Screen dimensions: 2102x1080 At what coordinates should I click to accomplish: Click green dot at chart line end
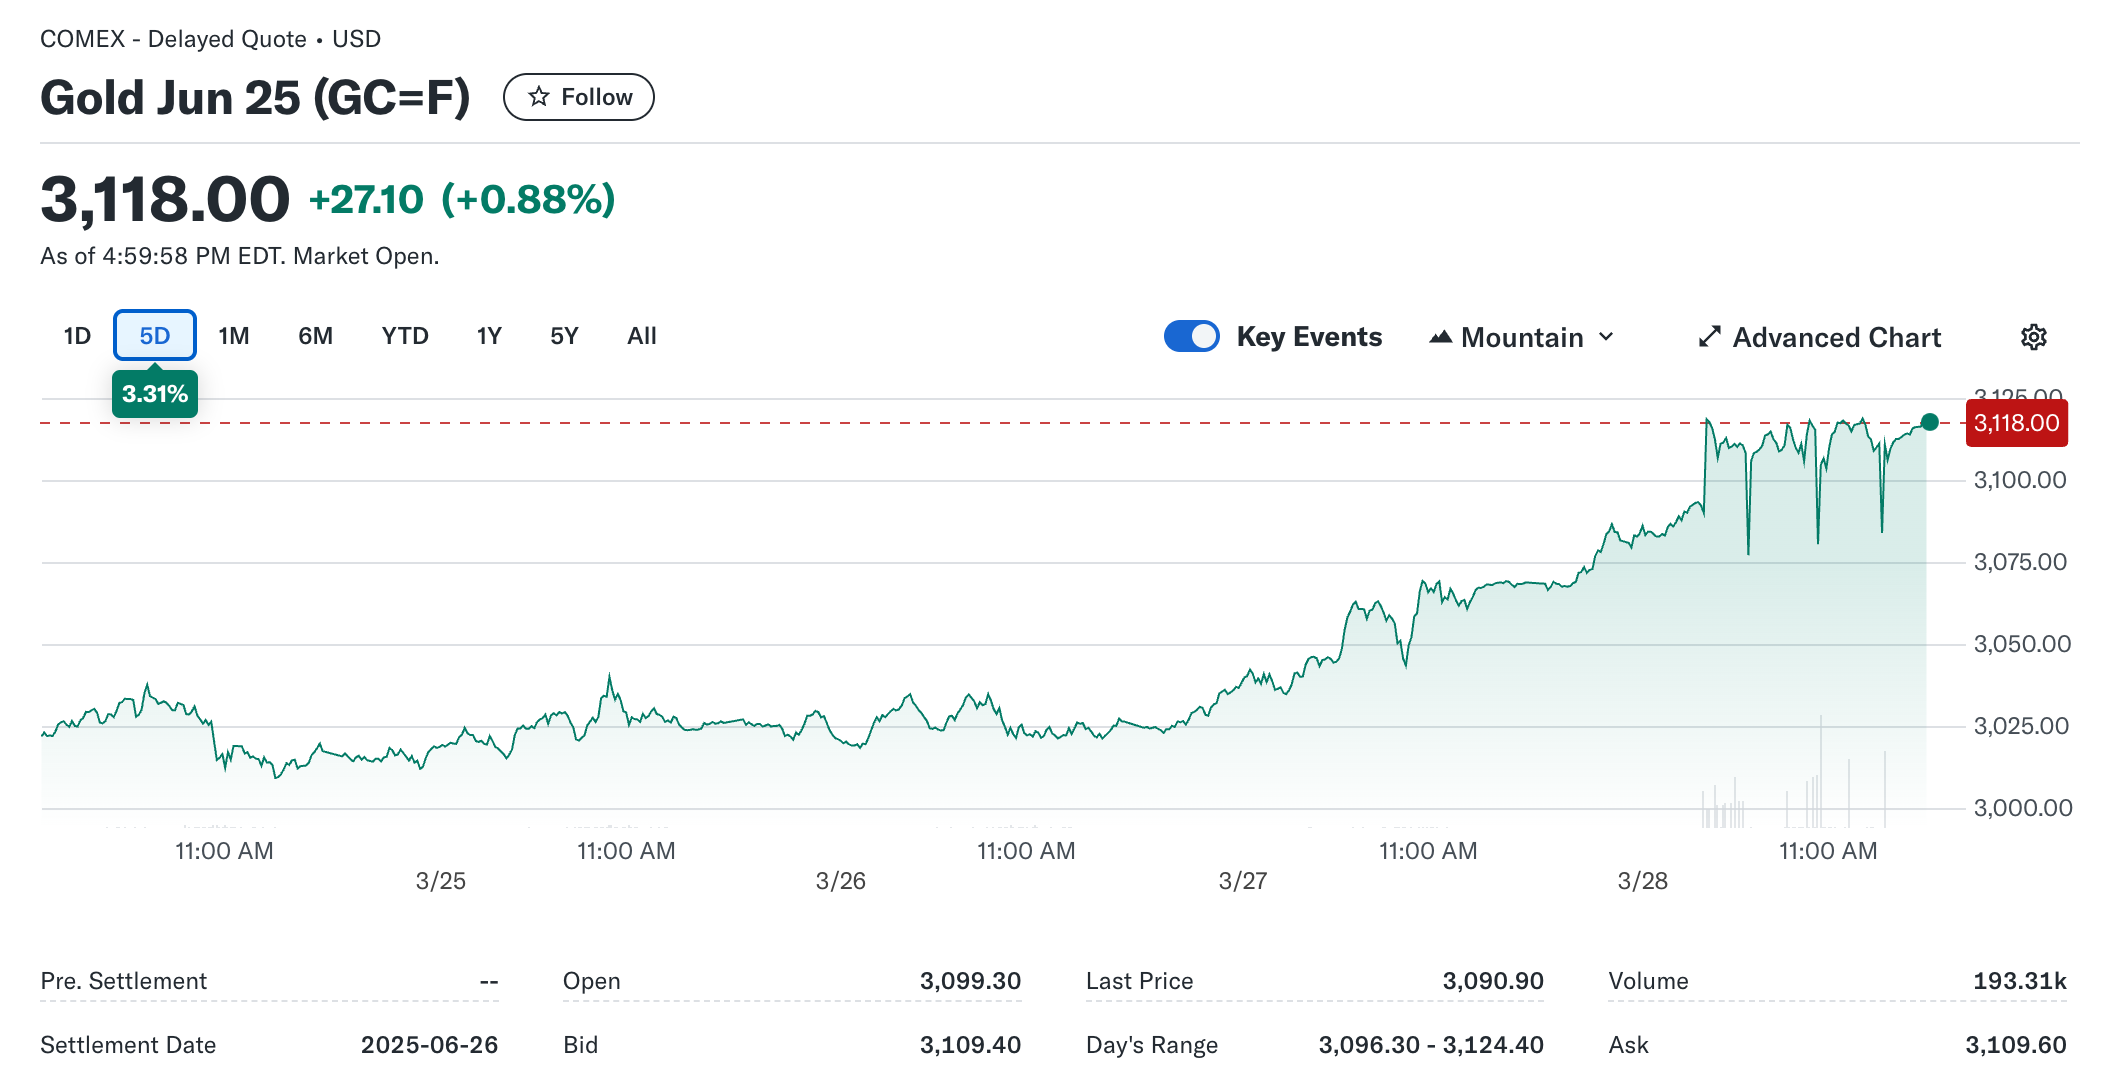pyautogui.click(x=1929, y=422)
